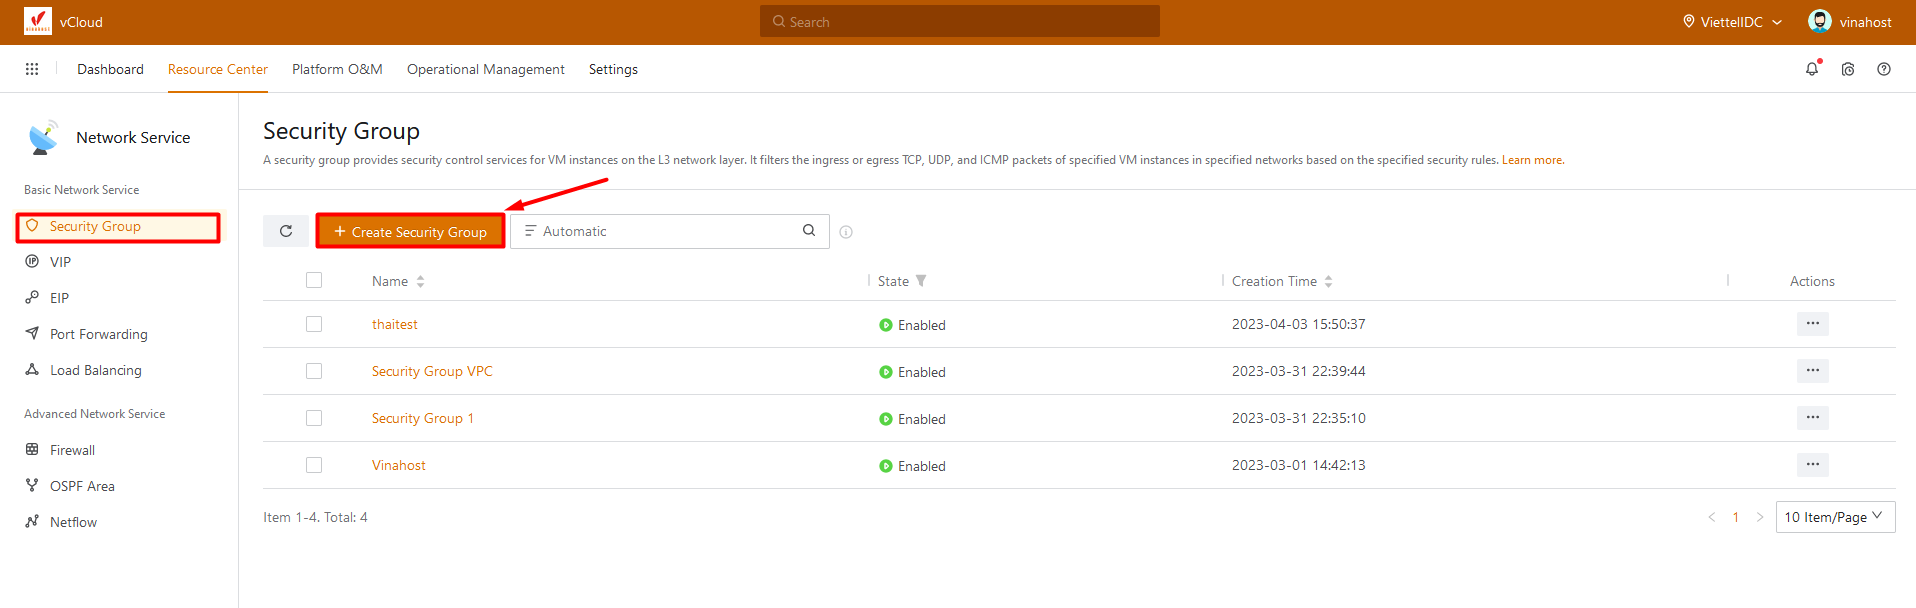Click the search magnifier icon in filter box

click(808, 231)
